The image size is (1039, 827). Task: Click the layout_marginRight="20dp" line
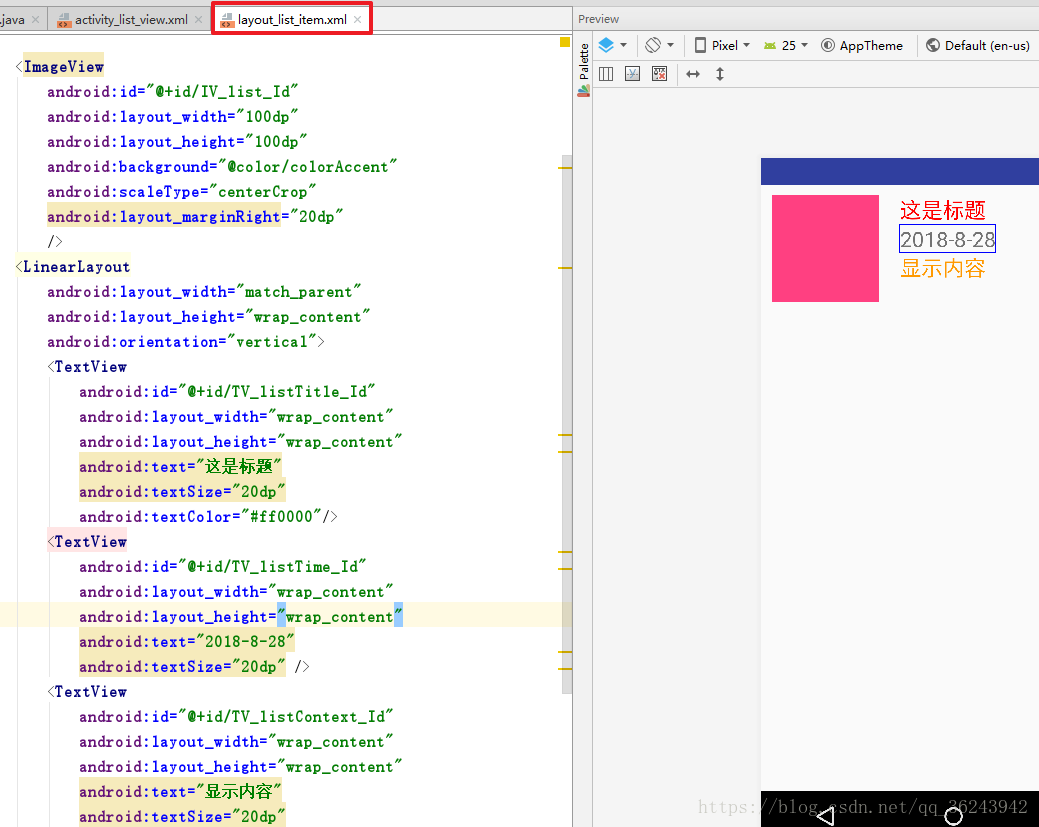[x=195, y=217]
